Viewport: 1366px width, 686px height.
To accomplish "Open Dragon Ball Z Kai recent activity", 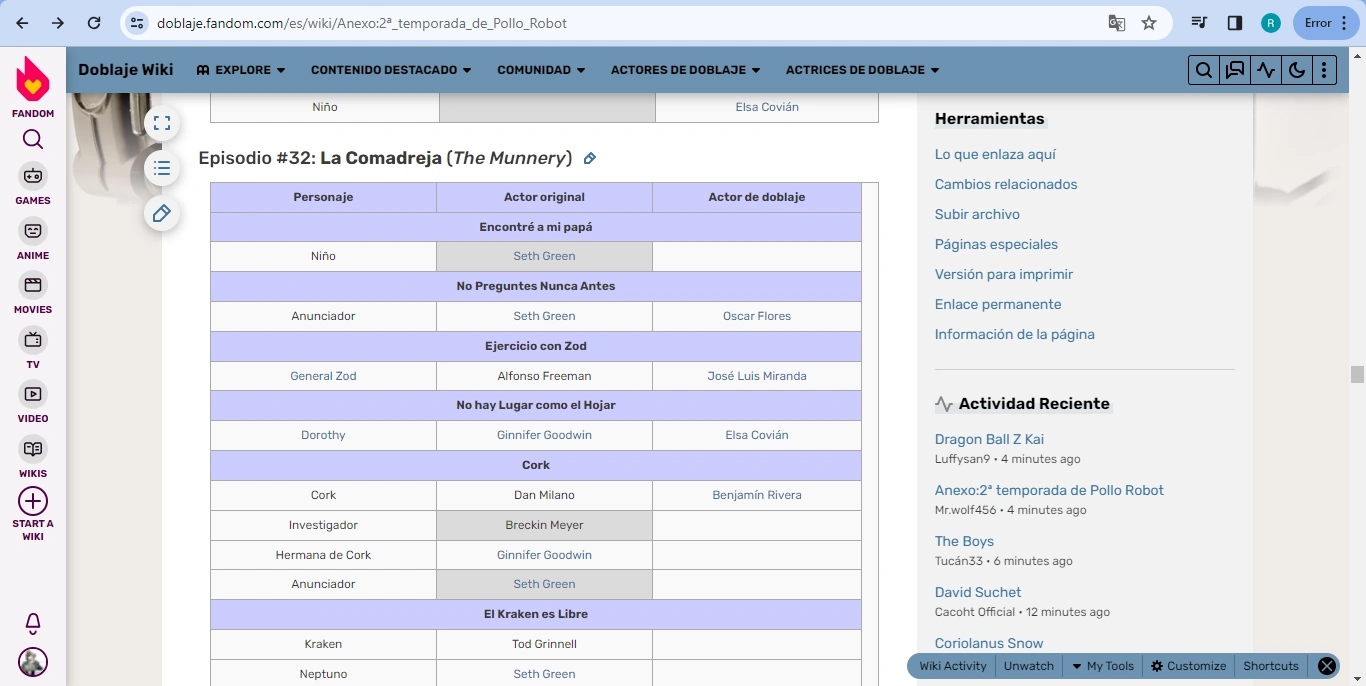I will [x=989, y=439].
